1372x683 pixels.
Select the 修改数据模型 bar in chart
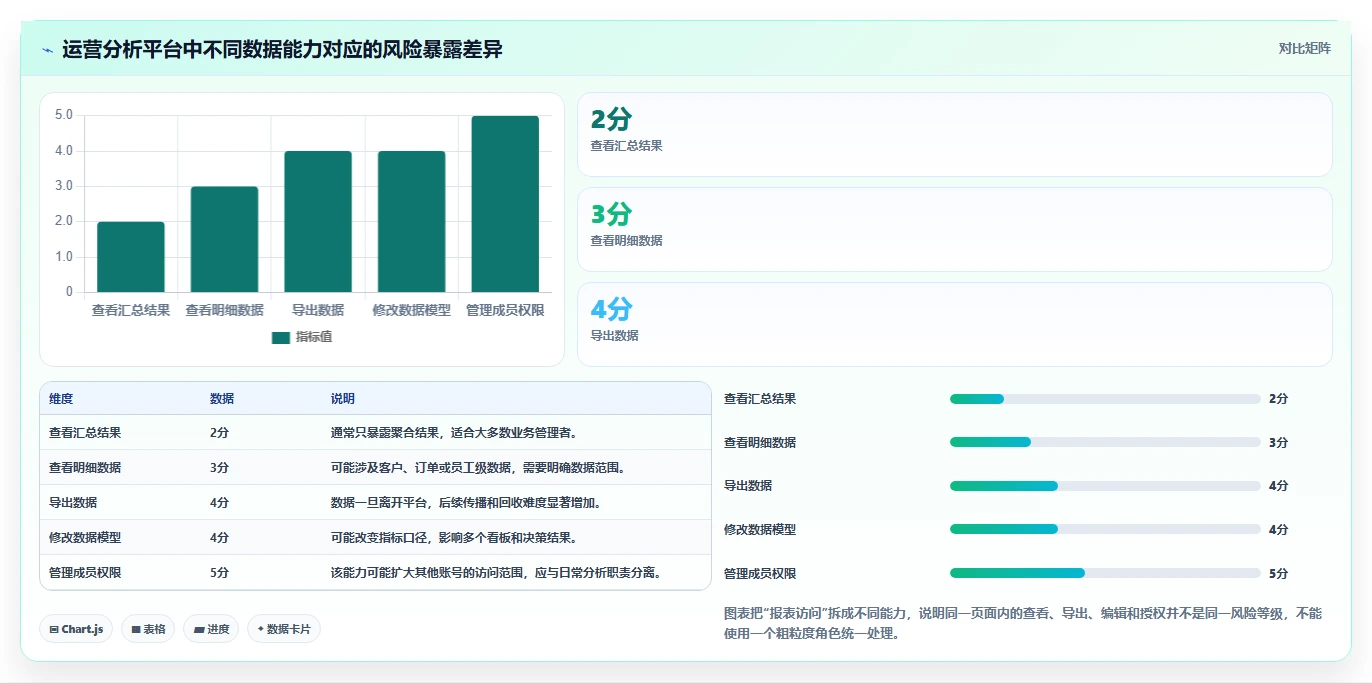[x=411, y=222]
